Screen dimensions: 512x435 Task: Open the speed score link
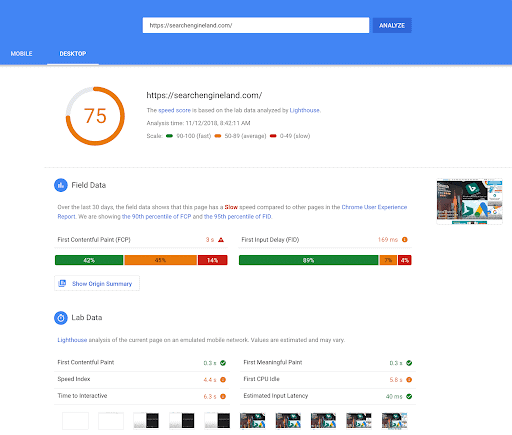point(174,110)
